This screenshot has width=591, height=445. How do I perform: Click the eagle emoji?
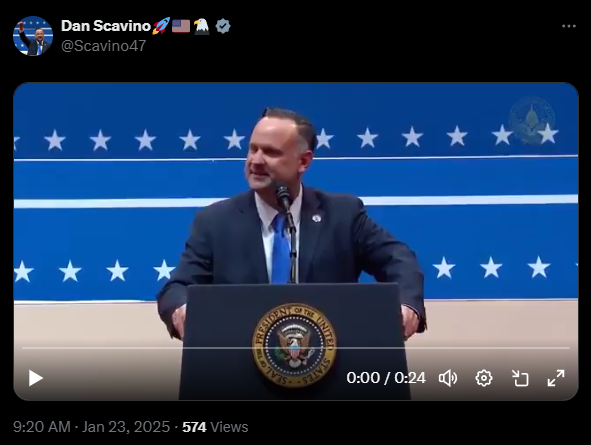(x=202, y=26)
